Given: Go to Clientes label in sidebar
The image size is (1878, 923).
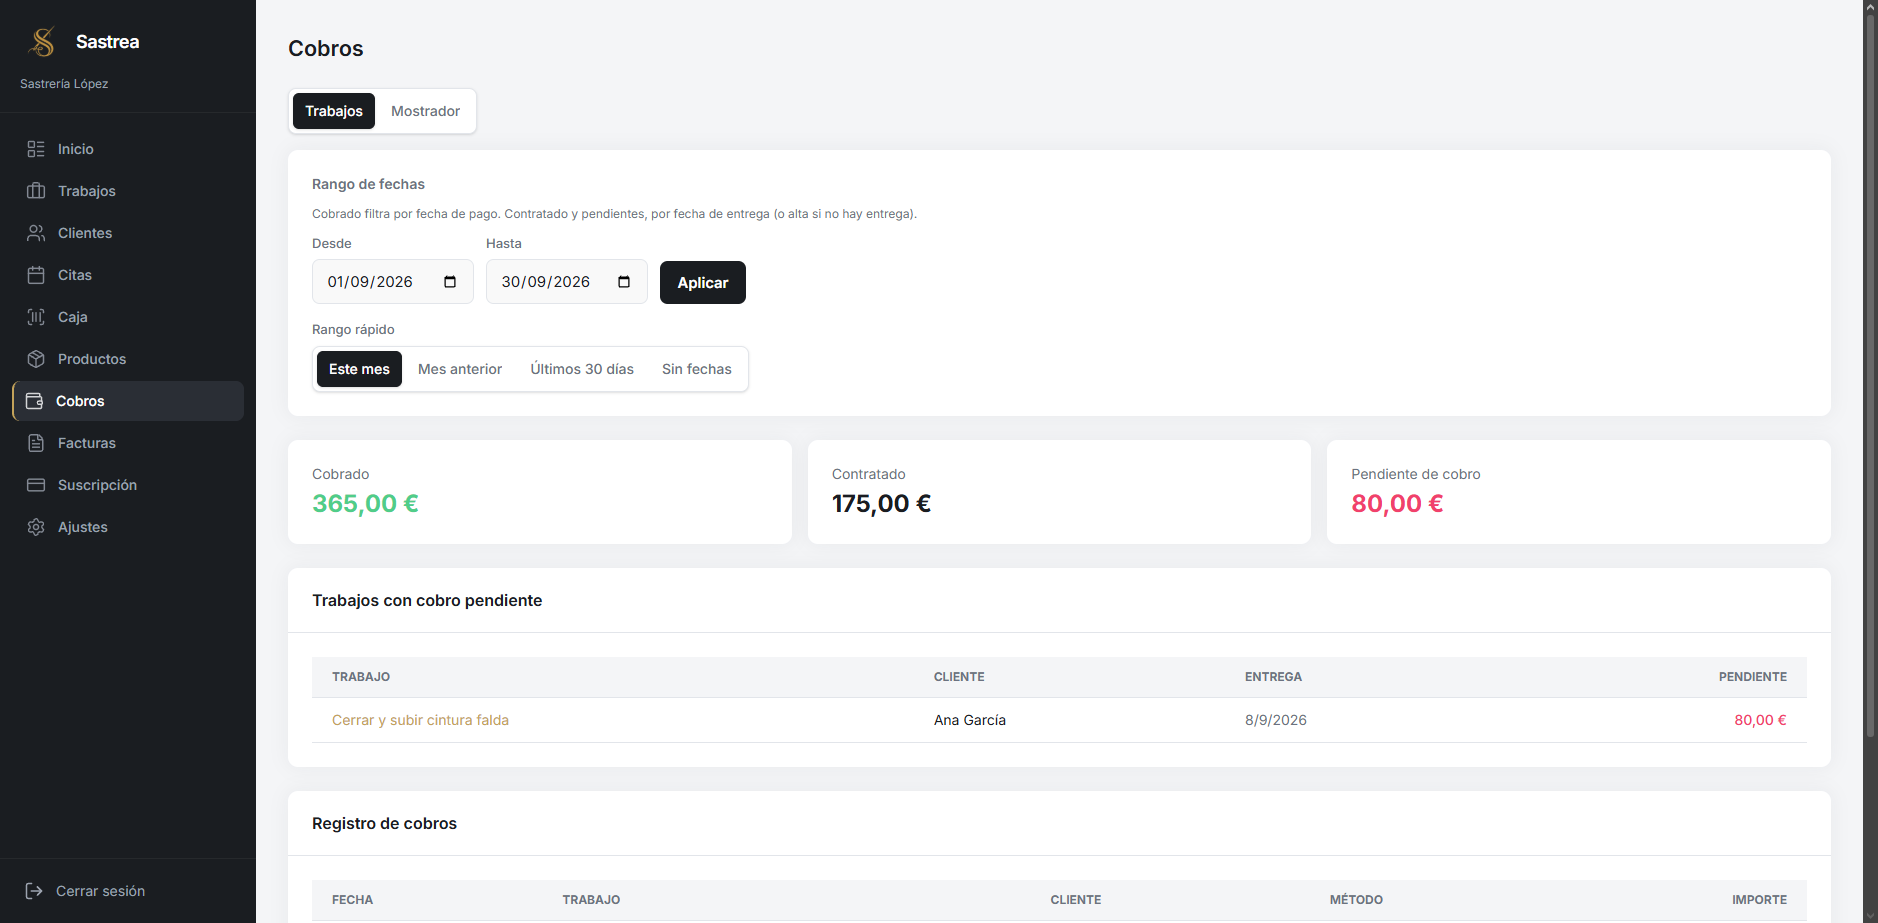Looking at the screenshot, I should 85,233.
